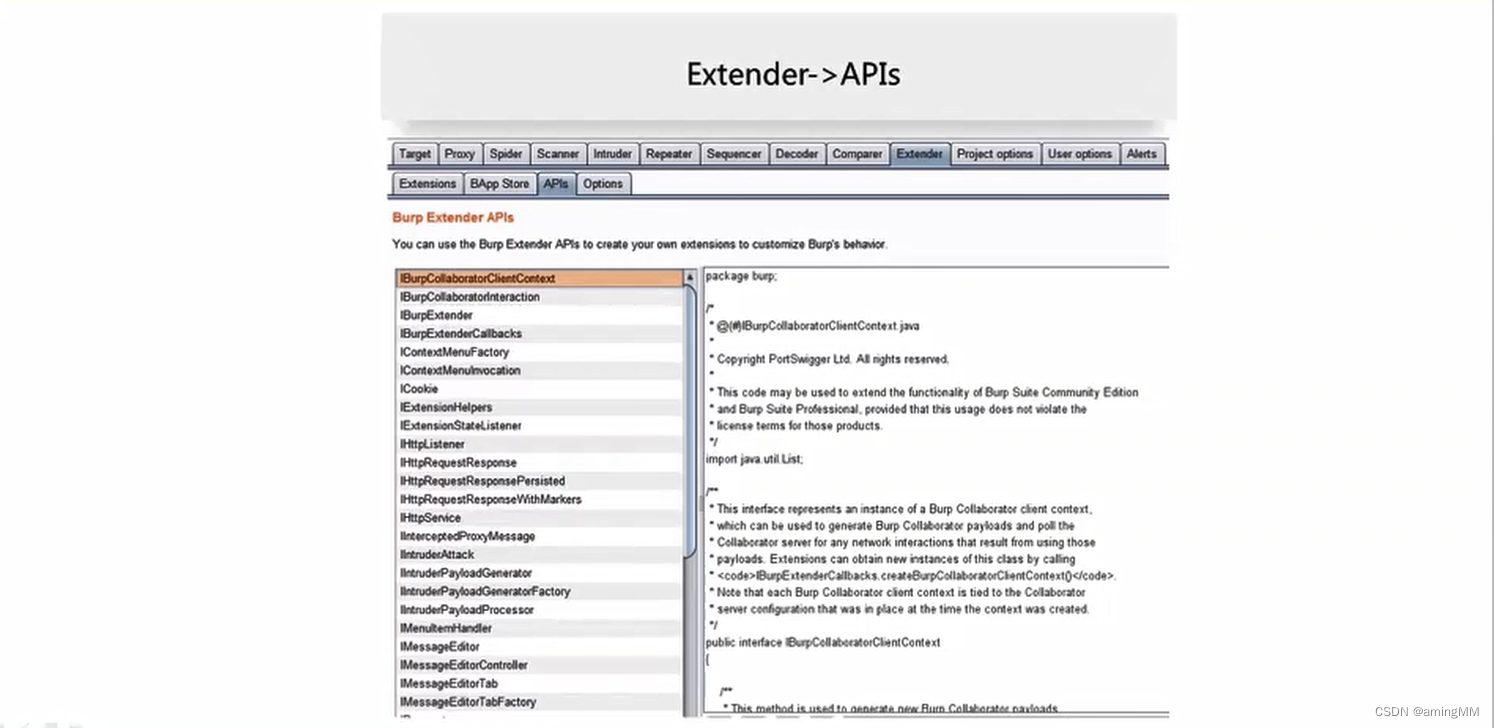This screenshot has height=728, width=1494.
Task: Select the IMessageEditor entry
Action: [x=539, y=647]
